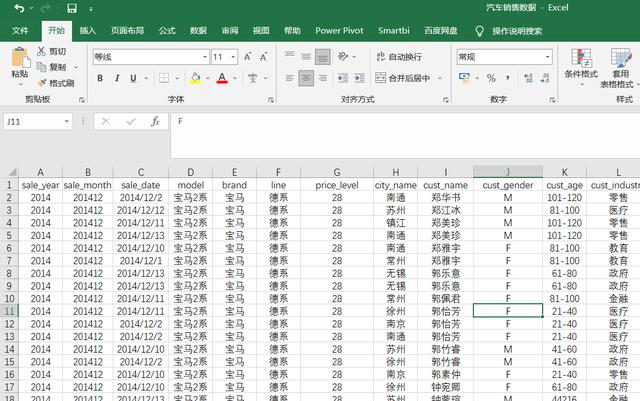Click the Redo arrow in quick access toolbar
Screen dimensions: 640x401
coord(45,8)
